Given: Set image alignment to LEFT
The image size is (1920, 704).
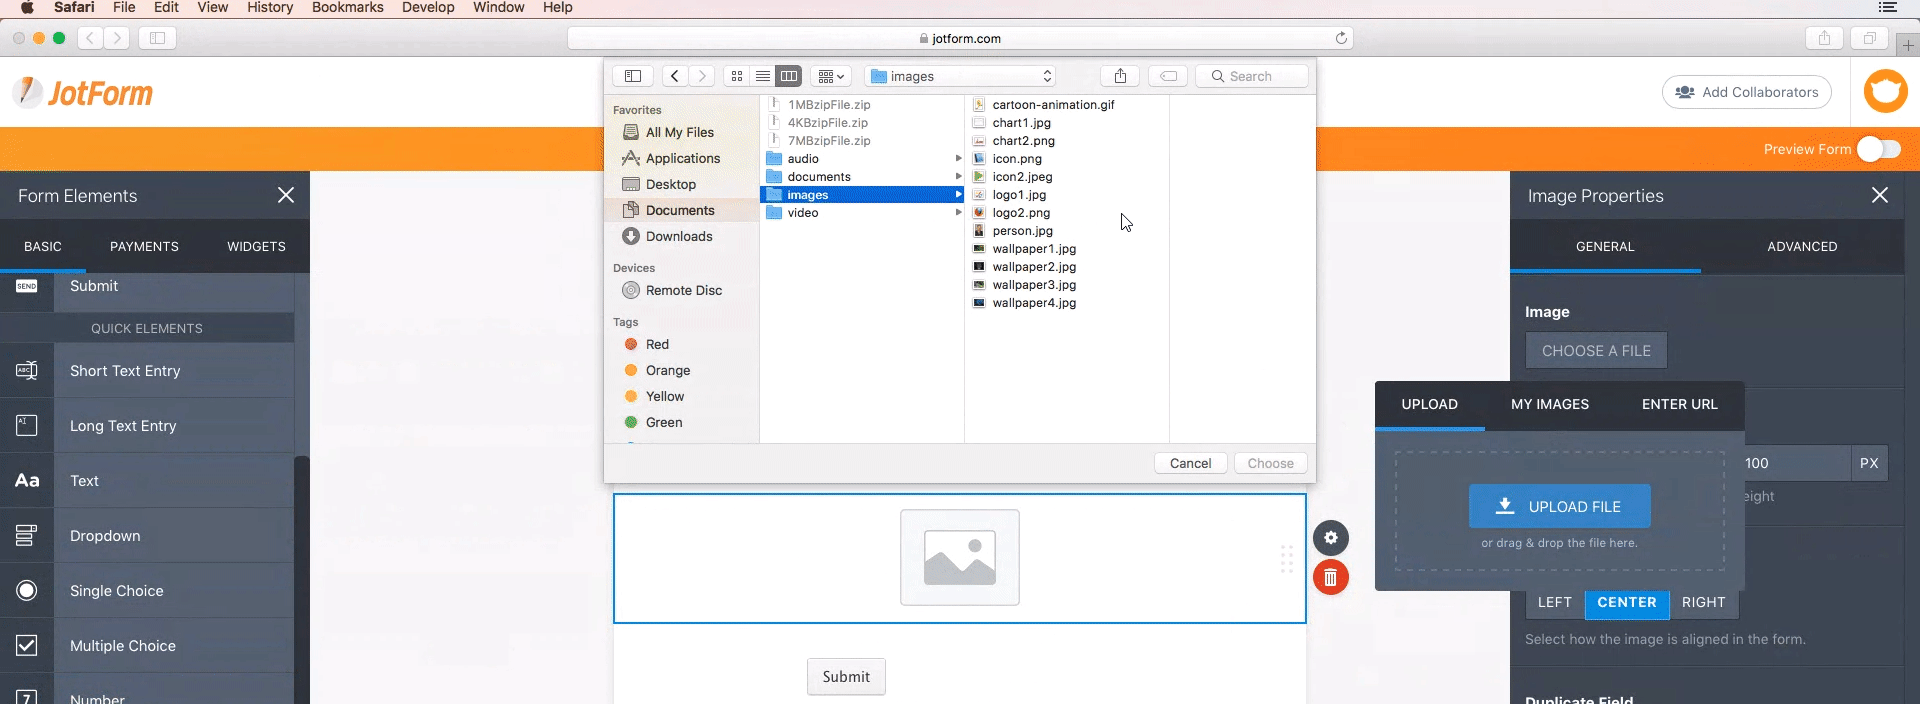Looking at the screenshot, I should pos(1554,602).
